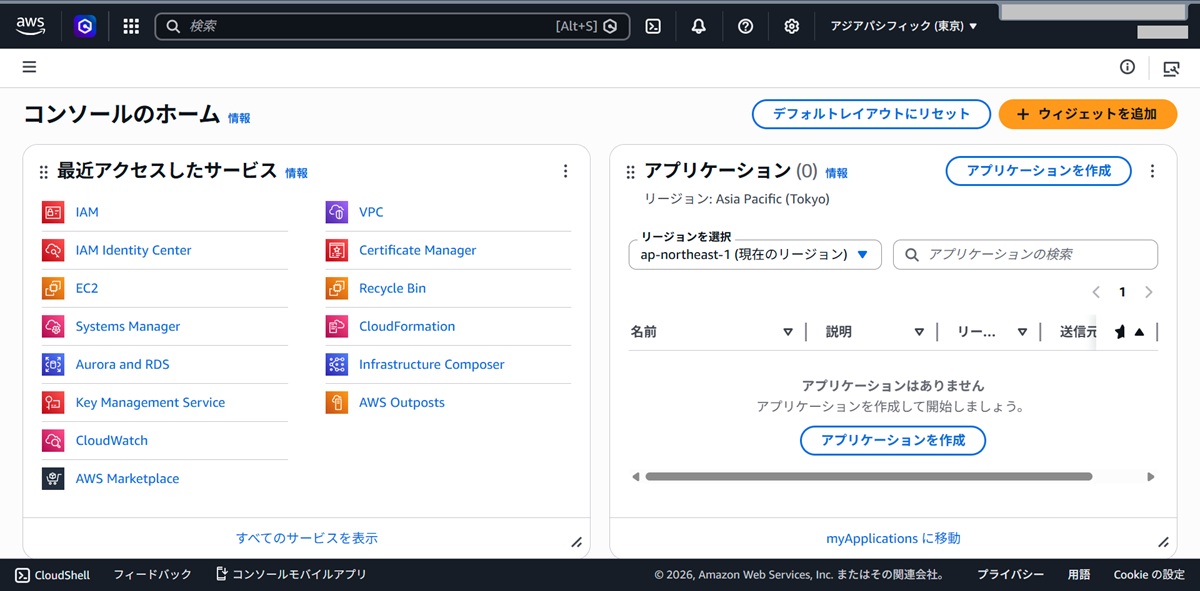Launch CloudShell from the top bar icon
The image size is (1200, 591).
point(652,27)
